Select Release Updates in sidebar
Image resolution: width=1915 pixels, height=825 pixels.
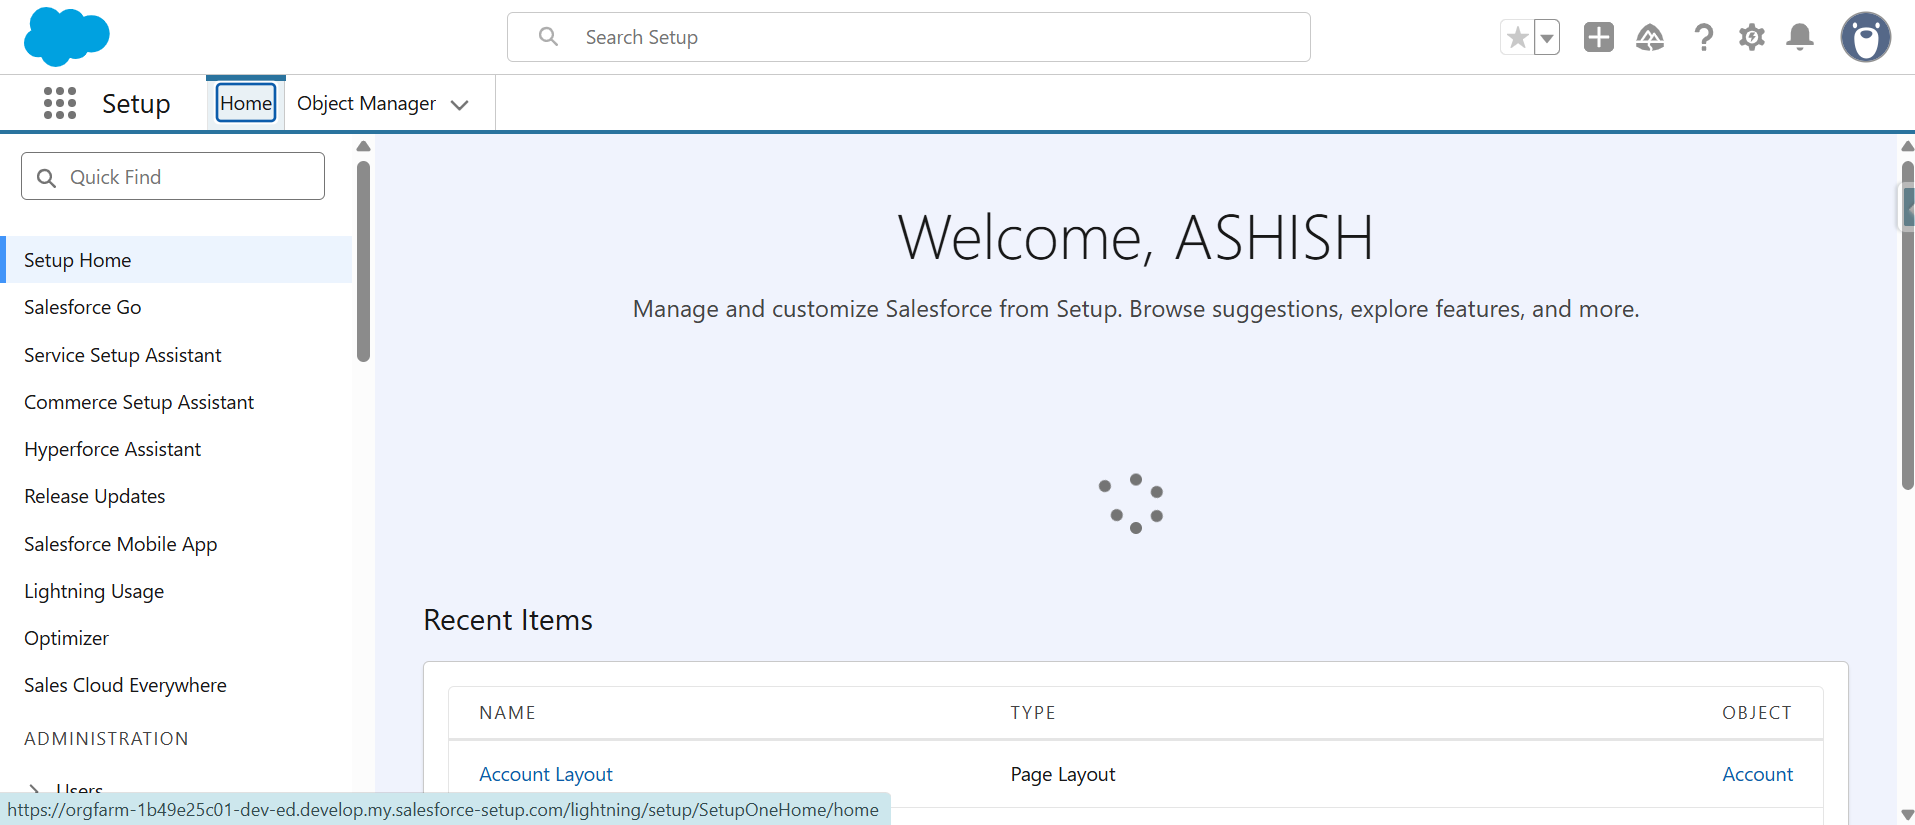pos(95,496)
